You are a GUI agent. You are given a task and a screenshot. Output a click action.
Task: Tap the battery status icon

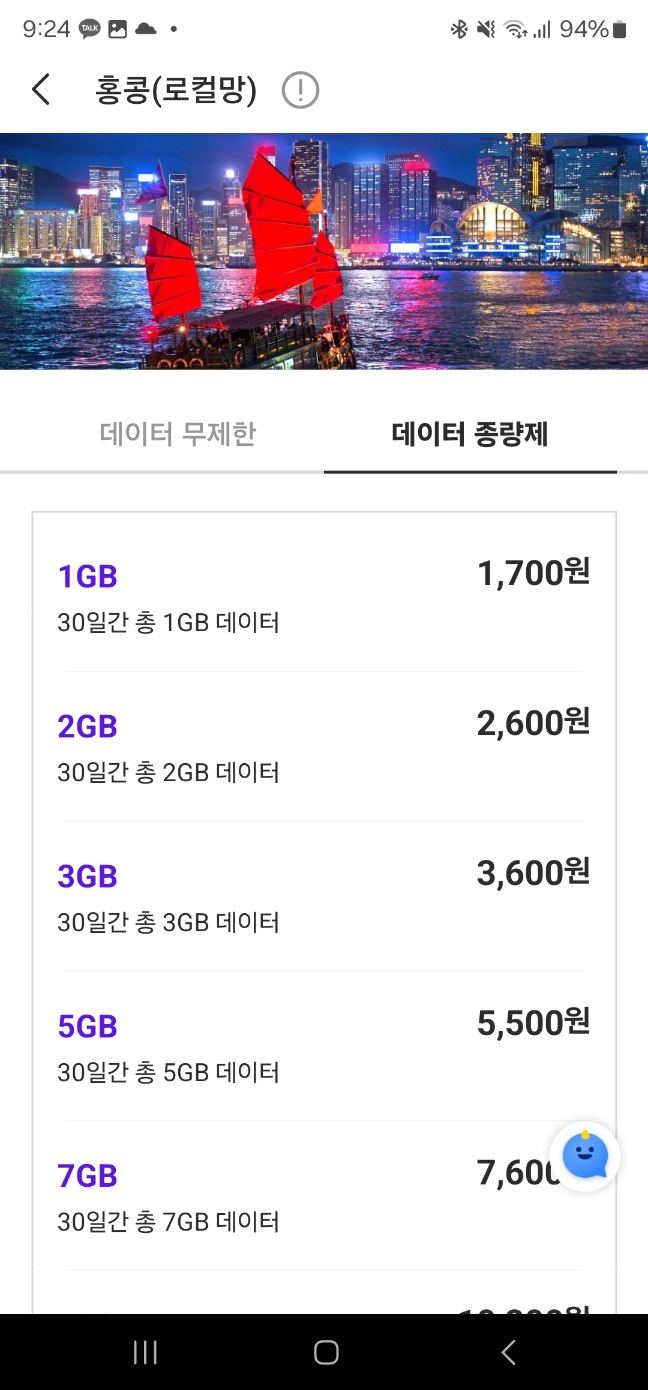coord(620,29)
